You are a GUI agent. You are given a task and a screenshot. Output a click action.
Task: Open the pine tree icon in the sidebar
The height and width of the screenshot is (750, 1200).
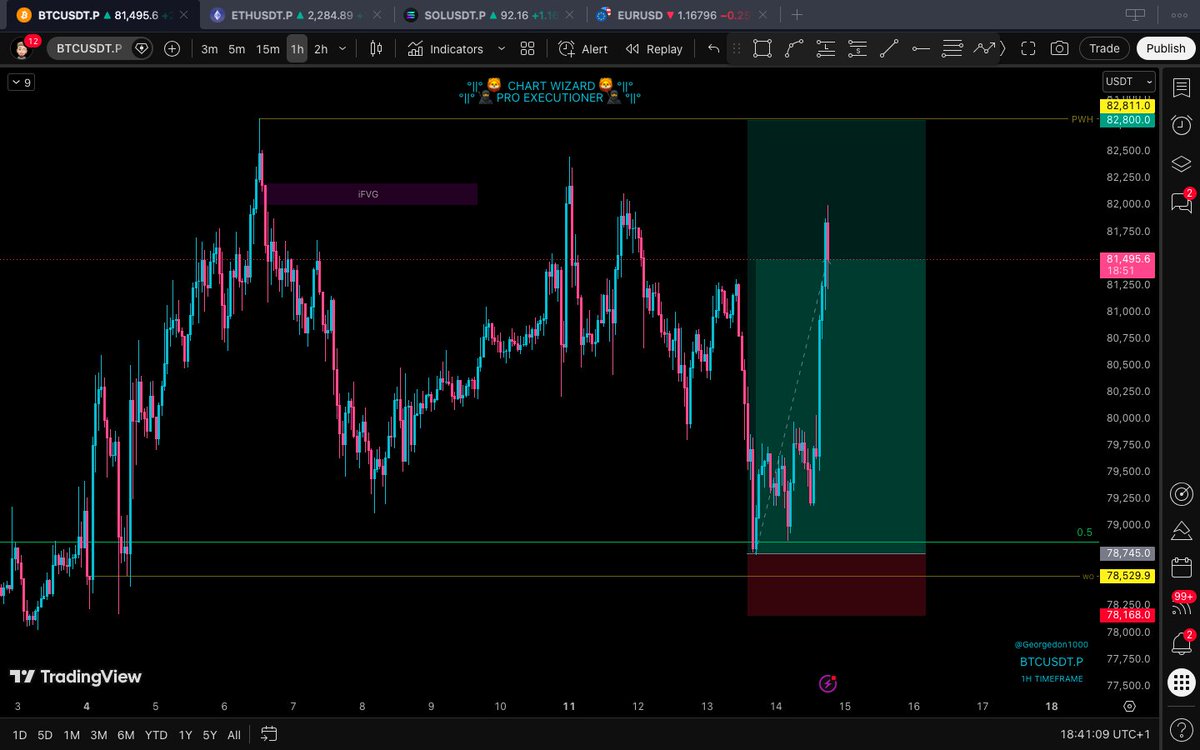[x=1181, y=531]
